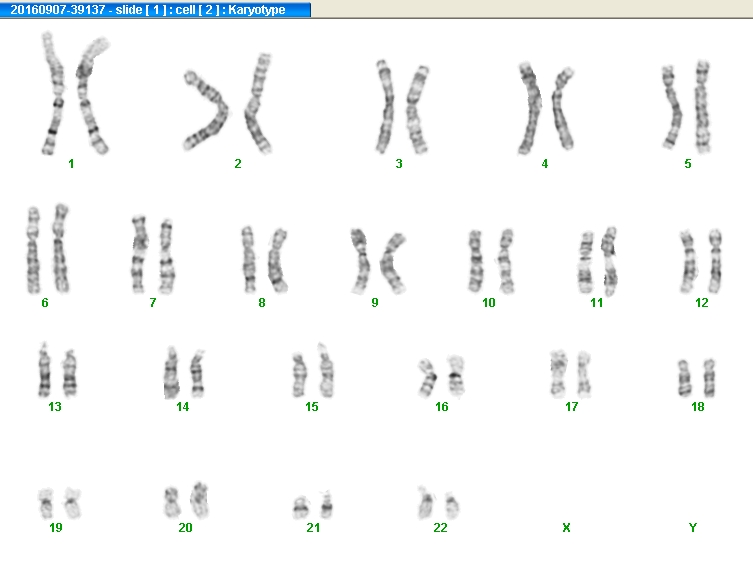Image resolution: width=753 pixels, height=579 pixels.
Task: Click the green label '2'
Action: coord(238,164)
